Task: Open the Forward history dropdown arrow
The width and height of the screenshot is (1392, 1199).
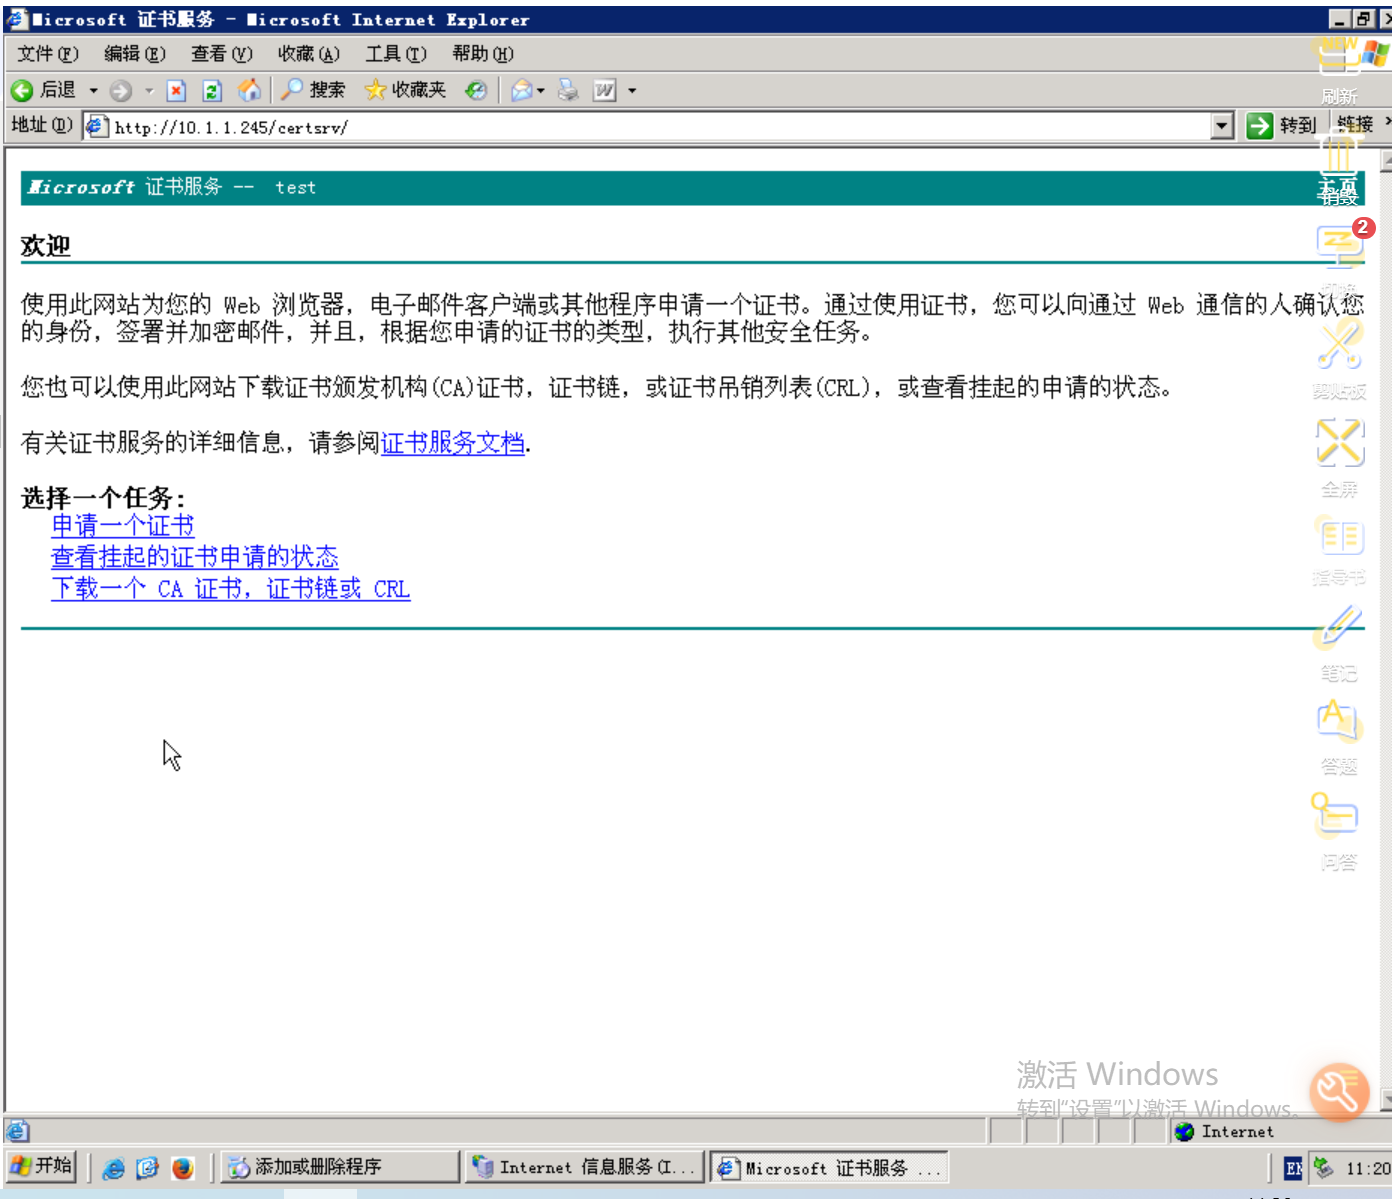Action: 149,91
